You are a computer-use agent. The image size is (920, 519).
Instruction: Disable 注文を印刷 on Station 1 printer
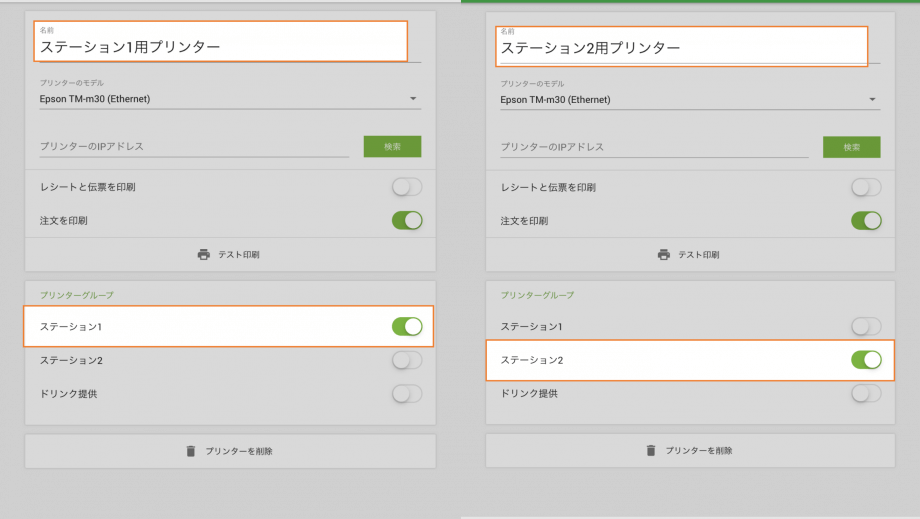click(x=406, y=220)
